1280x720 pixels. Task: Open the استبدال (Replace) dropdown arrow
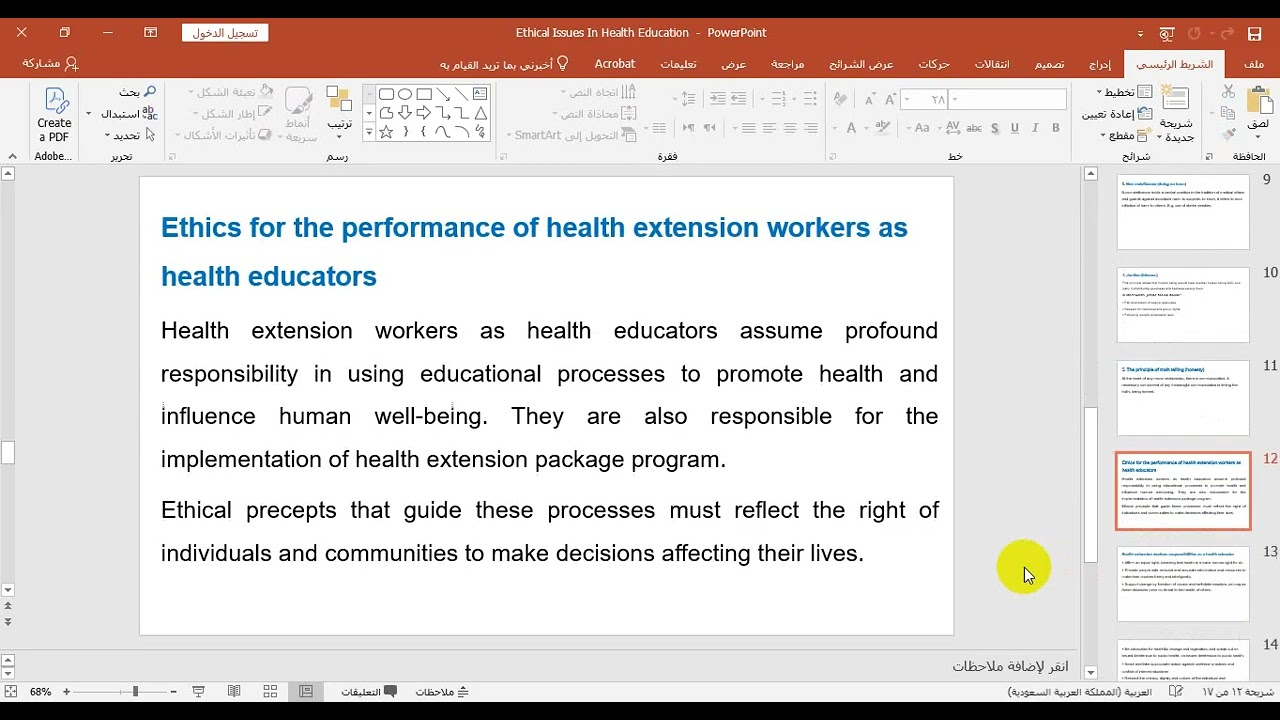(x=88, y=113)
